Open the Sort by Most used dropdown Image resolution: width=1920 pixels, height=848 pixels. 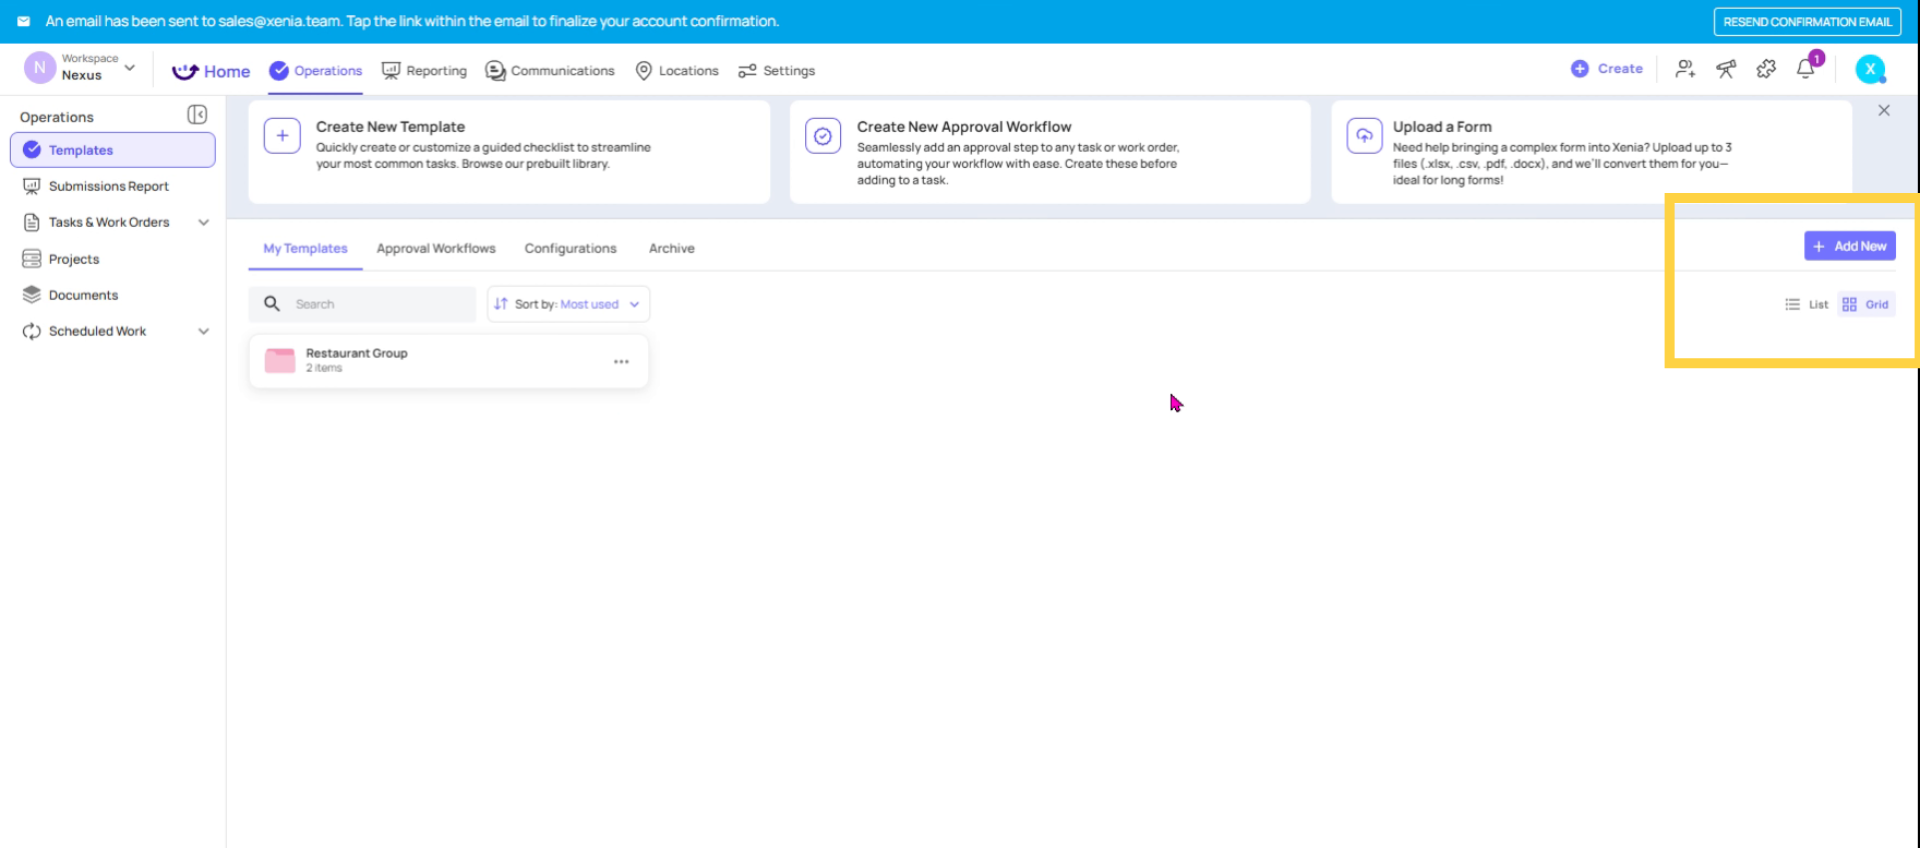click(568, 304)
